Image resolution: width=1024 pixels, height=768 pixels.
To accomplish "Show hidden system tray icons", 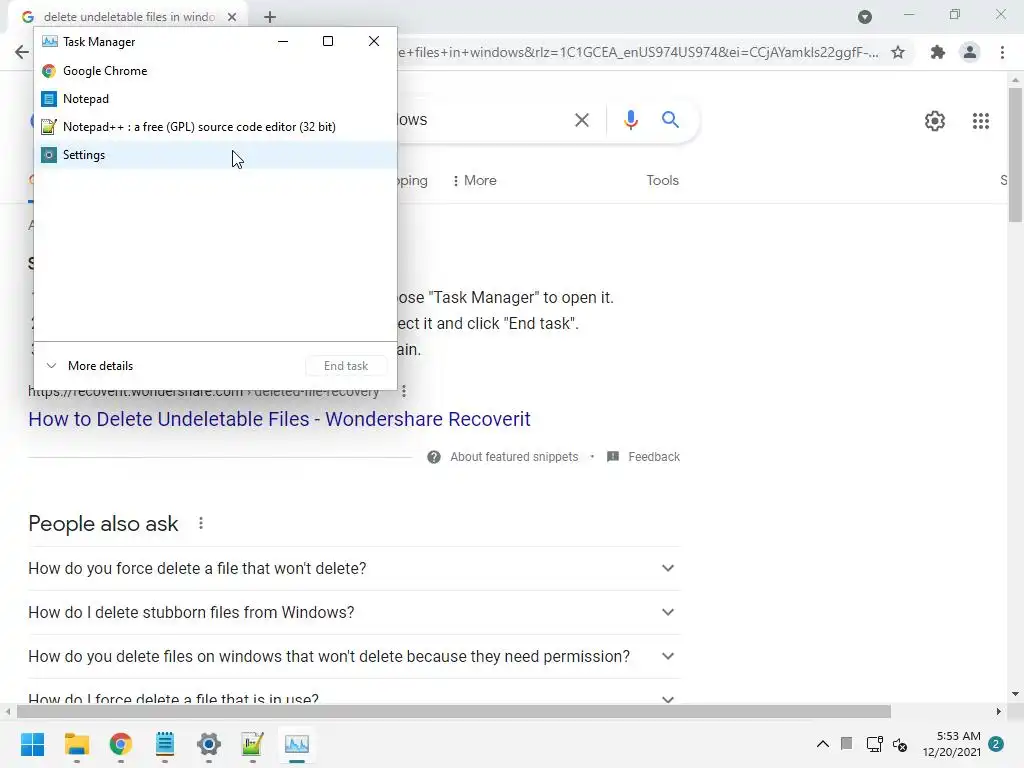I will click(823, 744).
